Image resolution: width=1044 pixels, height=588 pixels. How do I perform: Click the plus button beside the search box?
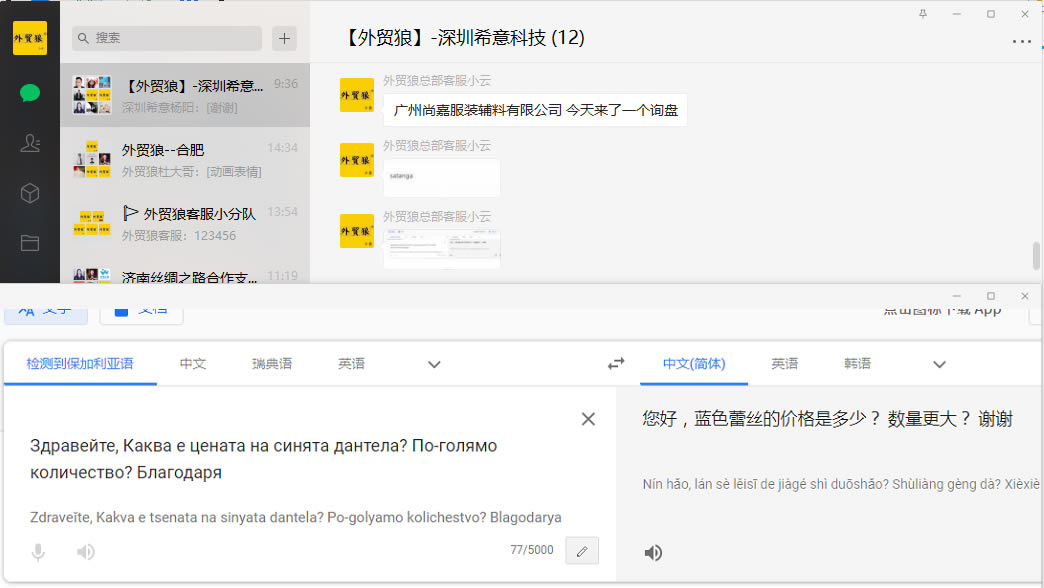285,38
